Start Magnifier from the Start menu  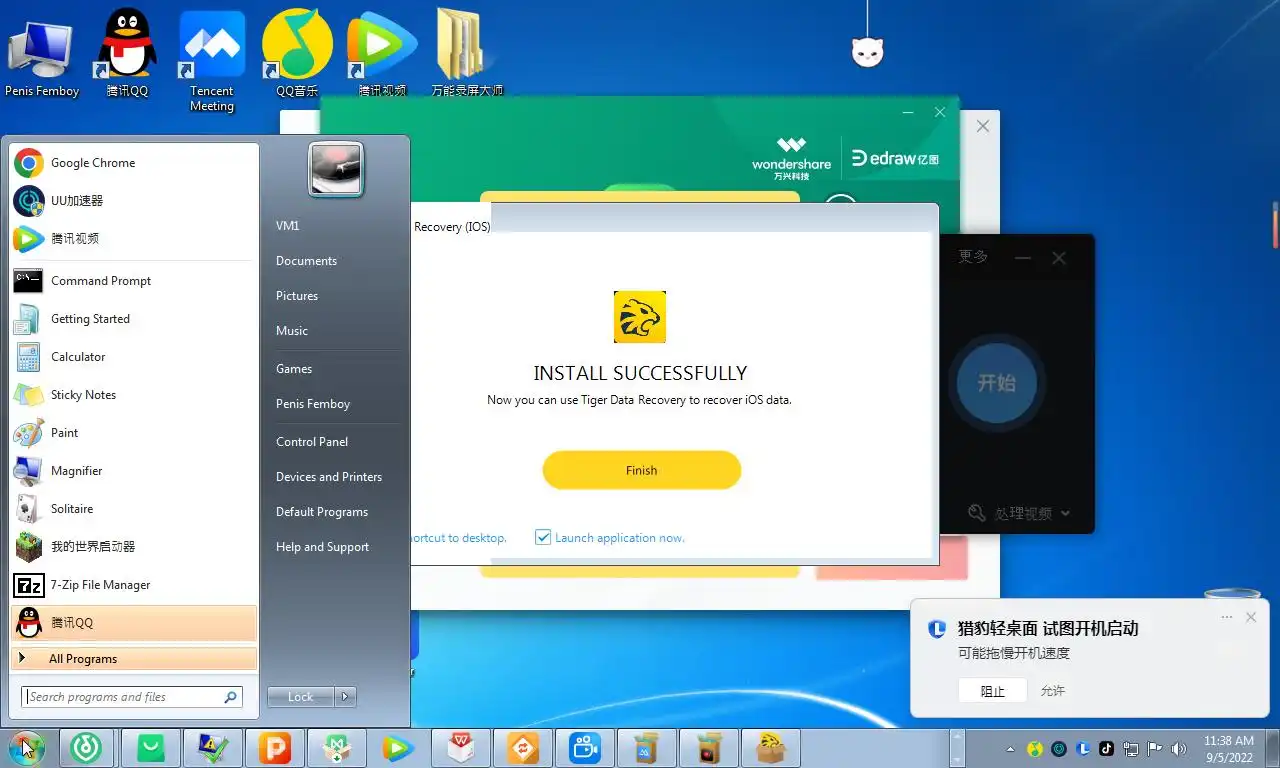tap(133, 471)
